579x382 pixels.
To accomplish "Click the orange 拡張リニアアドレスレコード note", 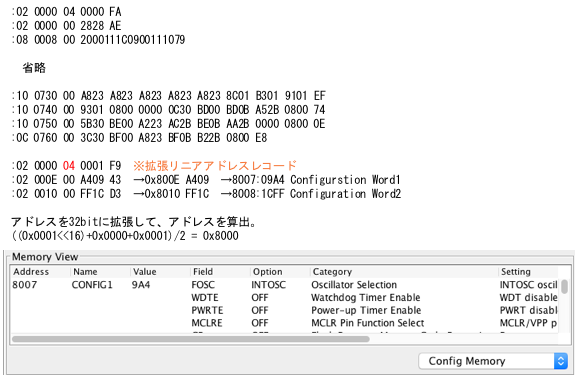I will click(x=215, y=166).
